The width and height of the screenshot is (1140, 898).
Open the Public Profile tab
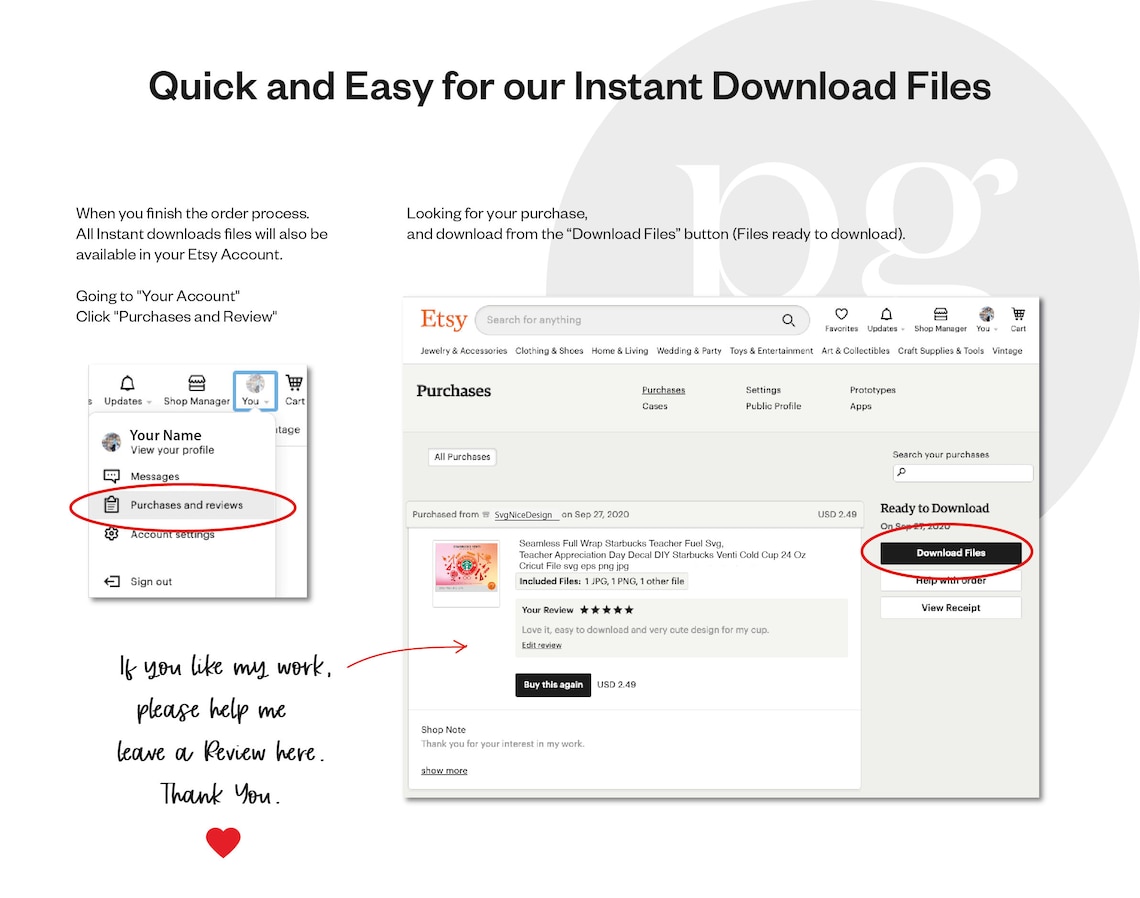(x=773, y=406)
